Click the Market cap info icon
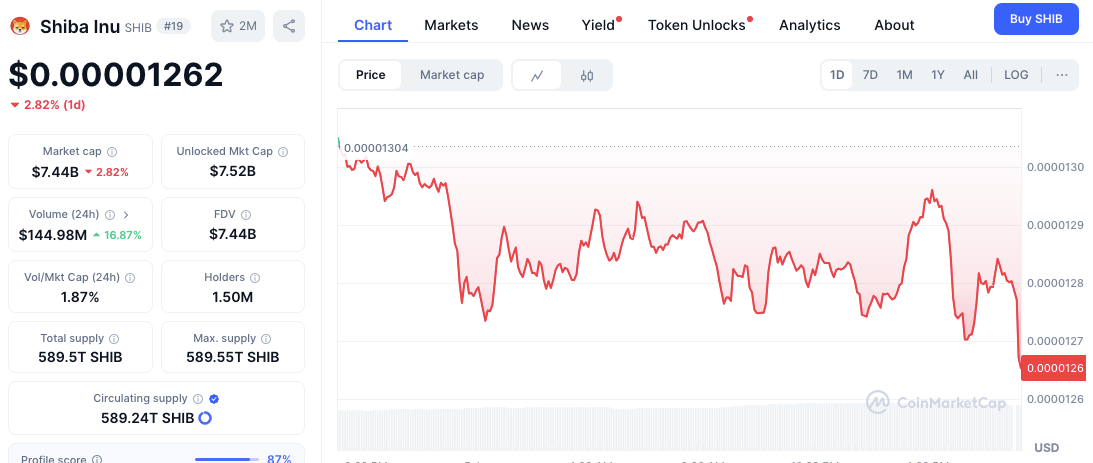This screenshot has height=463, width=1093. tap(112, 152)
